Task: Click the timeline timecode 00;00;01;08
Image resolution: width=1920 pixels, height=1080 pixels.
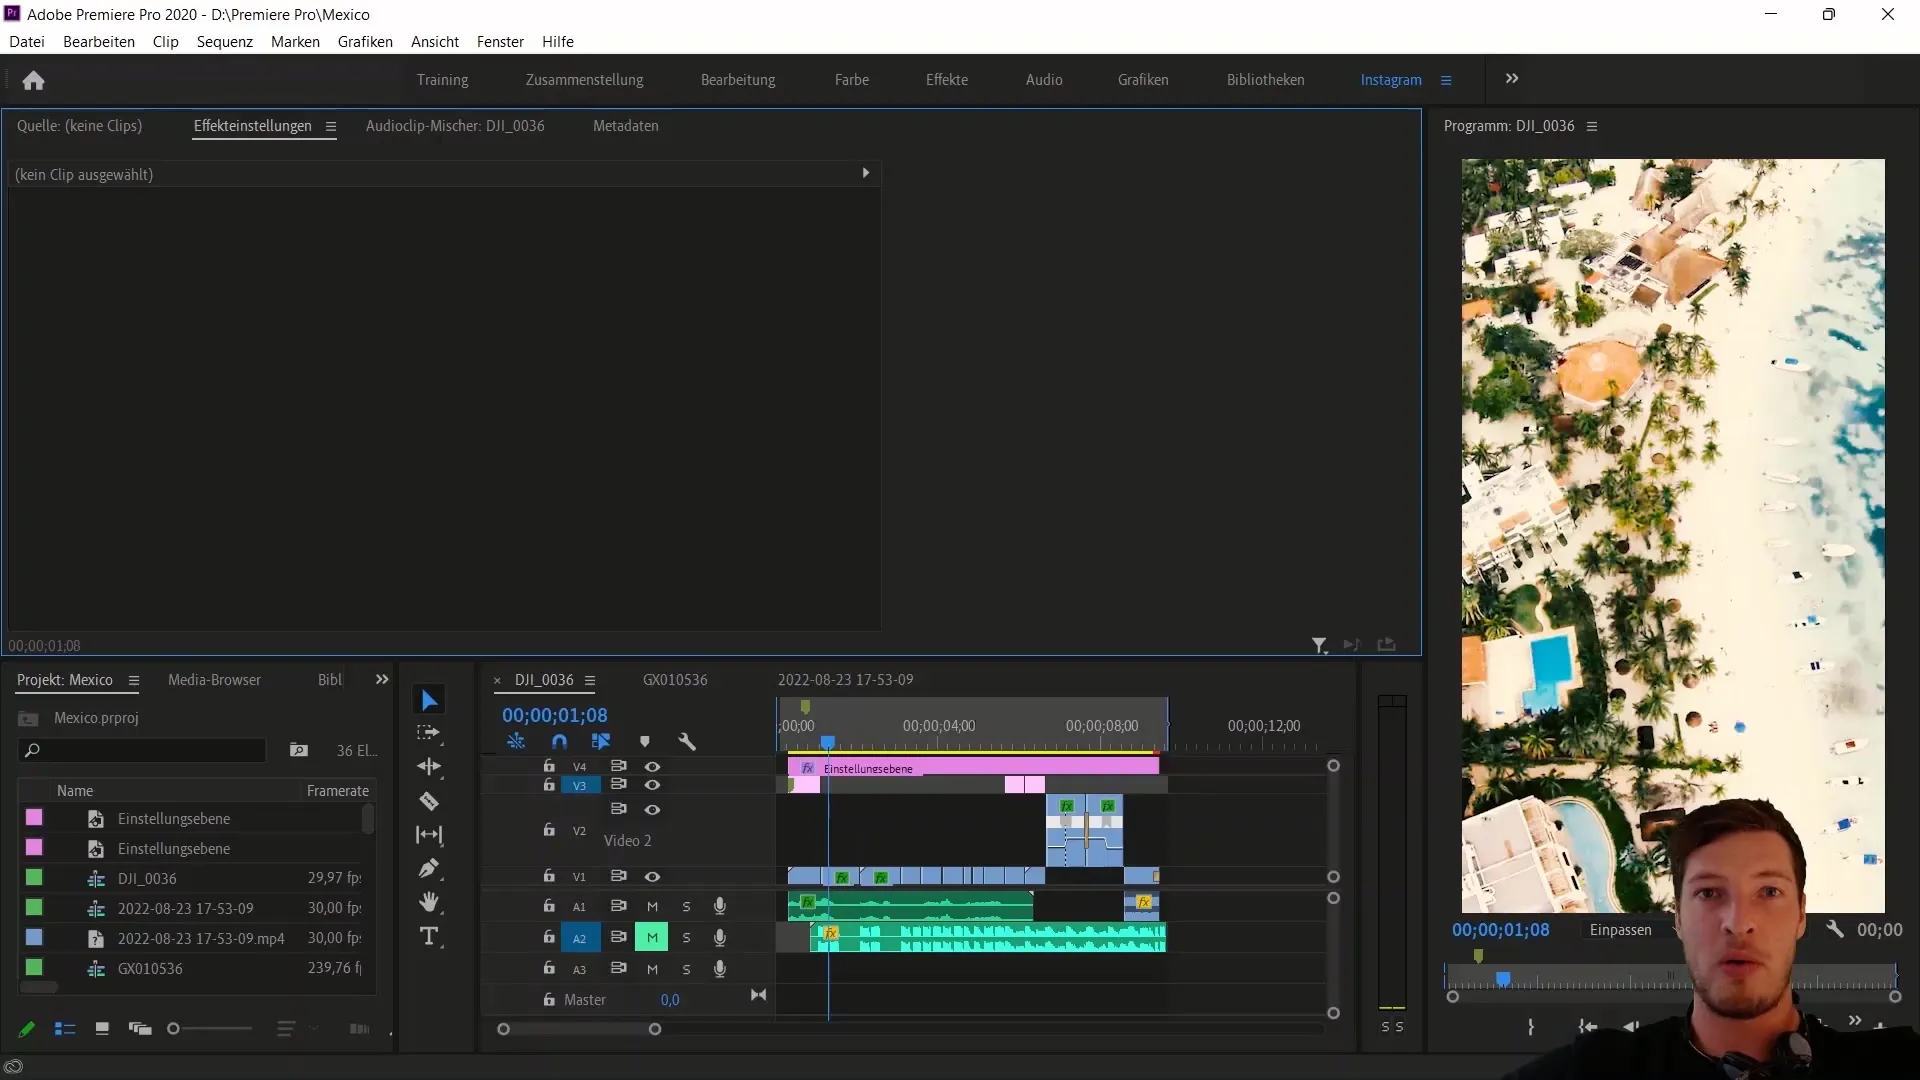Action: pyautogui.click(x=555, y=716)
